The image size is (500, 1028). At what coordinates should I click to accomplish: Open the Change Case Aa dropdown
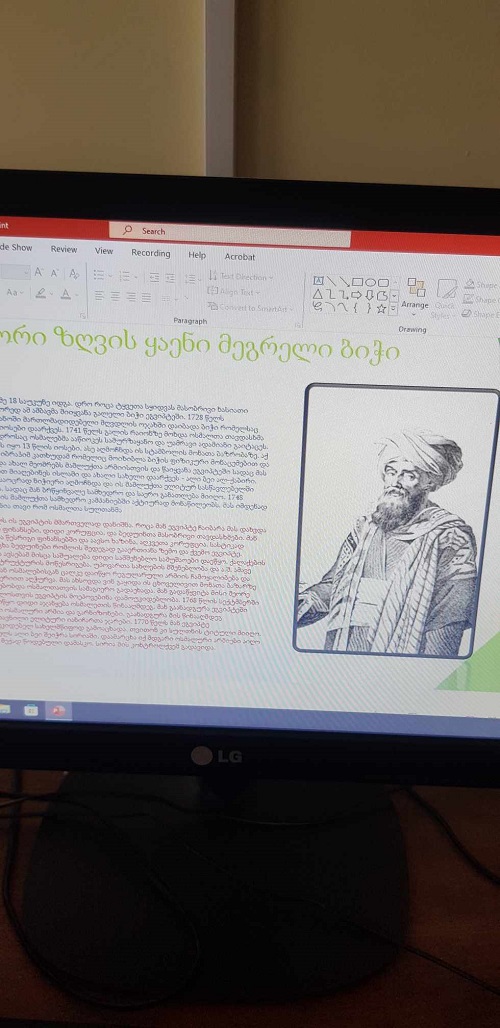pyautogui.click(x=14, y=292)
